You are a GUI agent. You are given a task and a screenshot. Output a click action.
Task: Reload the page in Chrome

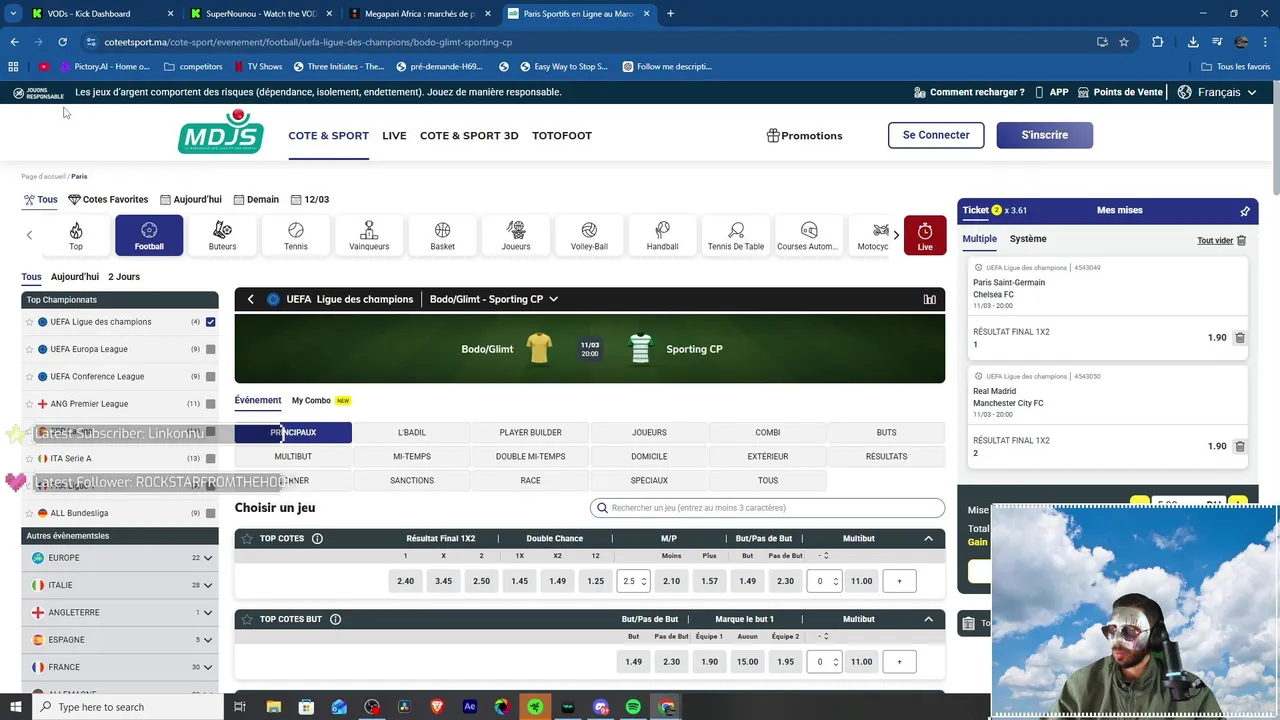pos(62,42)
